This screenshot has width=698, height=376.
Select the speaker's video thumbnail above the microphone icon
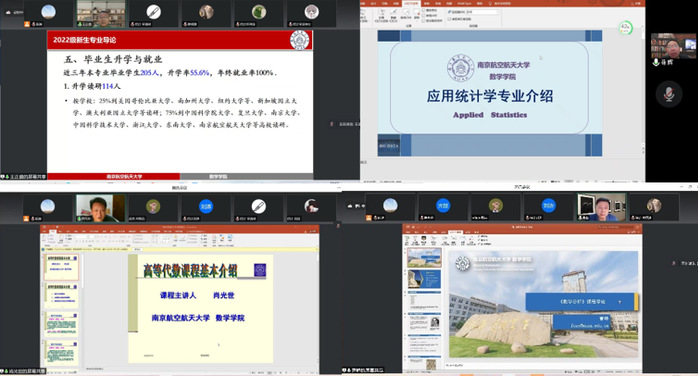674,46
